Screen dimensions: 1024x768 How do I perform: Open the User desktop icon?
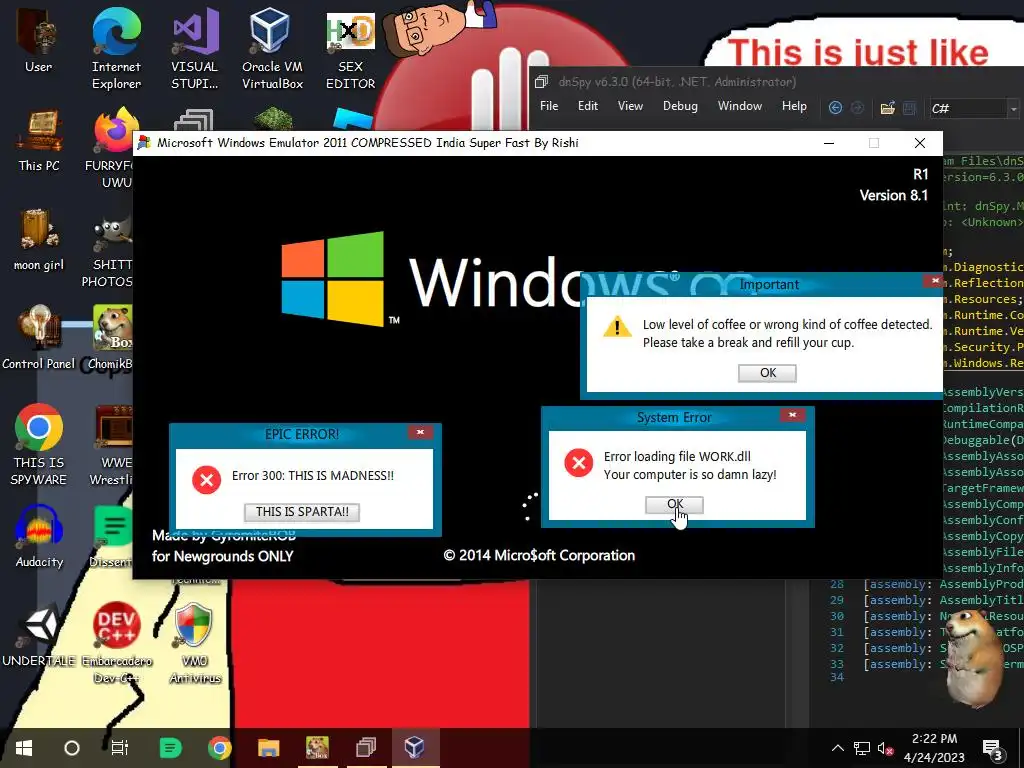(39, 39)
